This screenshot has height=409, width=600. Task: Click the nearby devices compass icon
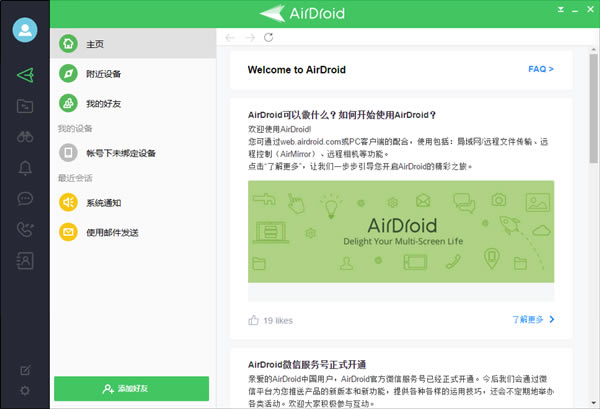[68, 73]
